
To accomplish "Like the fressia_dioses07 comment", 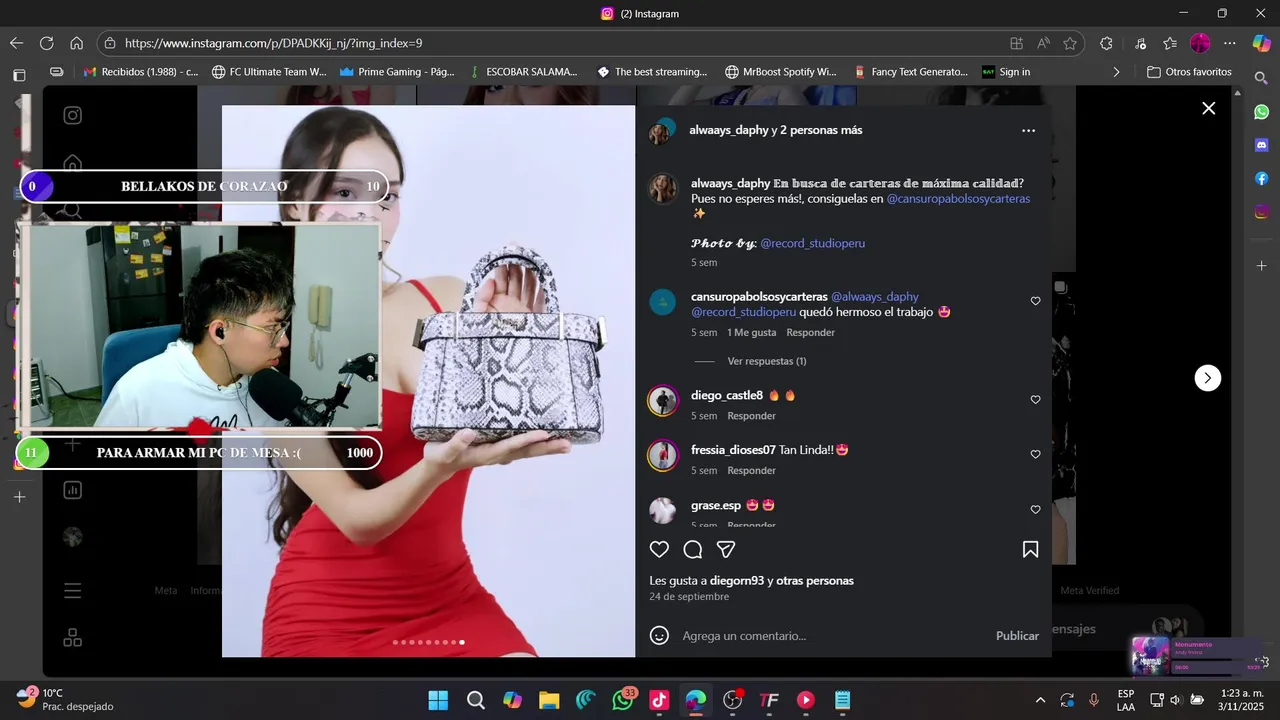I will point(1035,455).
